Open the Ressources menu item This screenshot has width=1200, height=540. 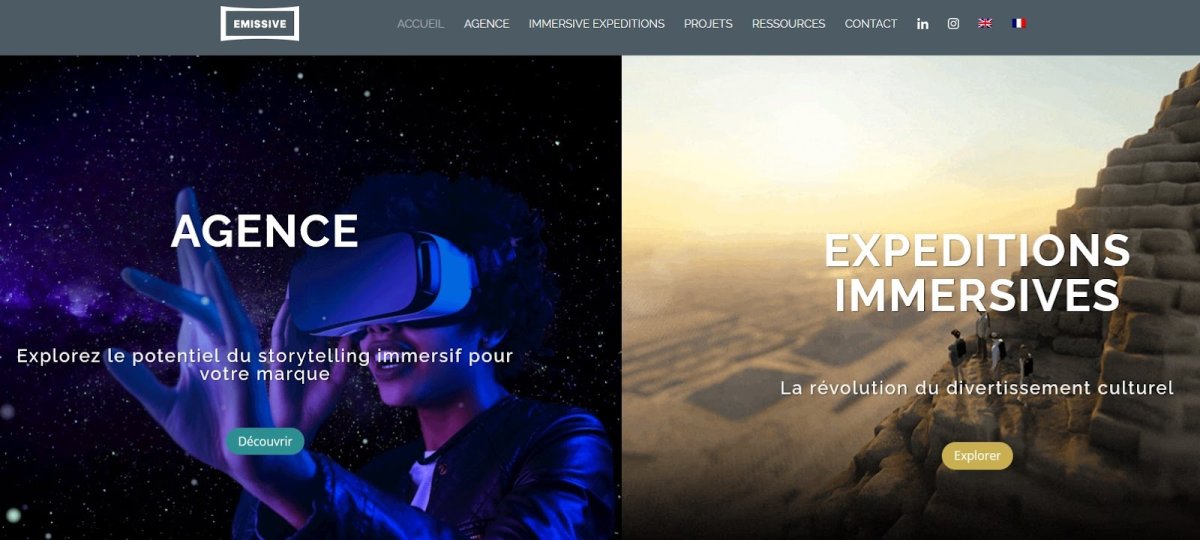(x=789, y=24)
